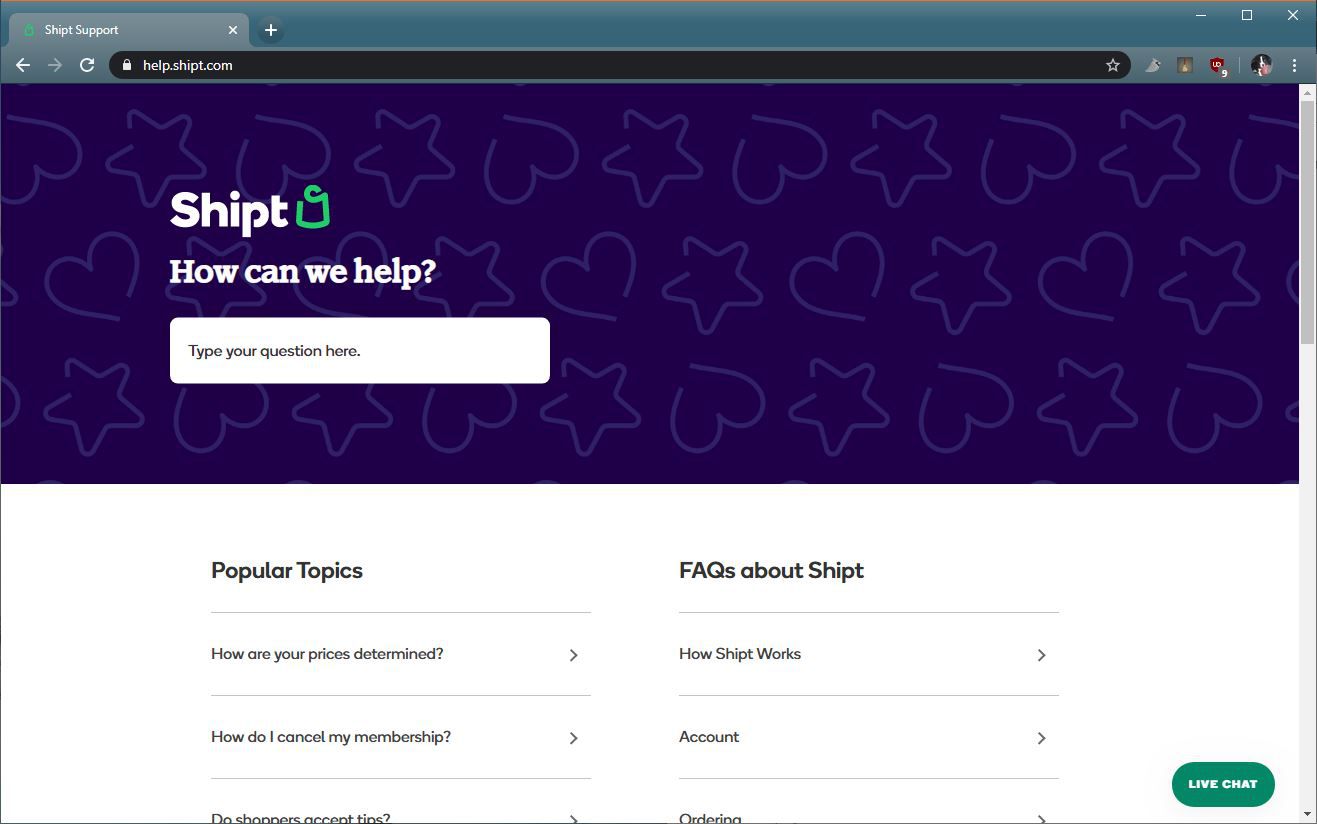This screenshot has width=1317, height=824.
Task: Click the 'Type your question here' search box
Action: pyautogui.click(x=360, y=350)
